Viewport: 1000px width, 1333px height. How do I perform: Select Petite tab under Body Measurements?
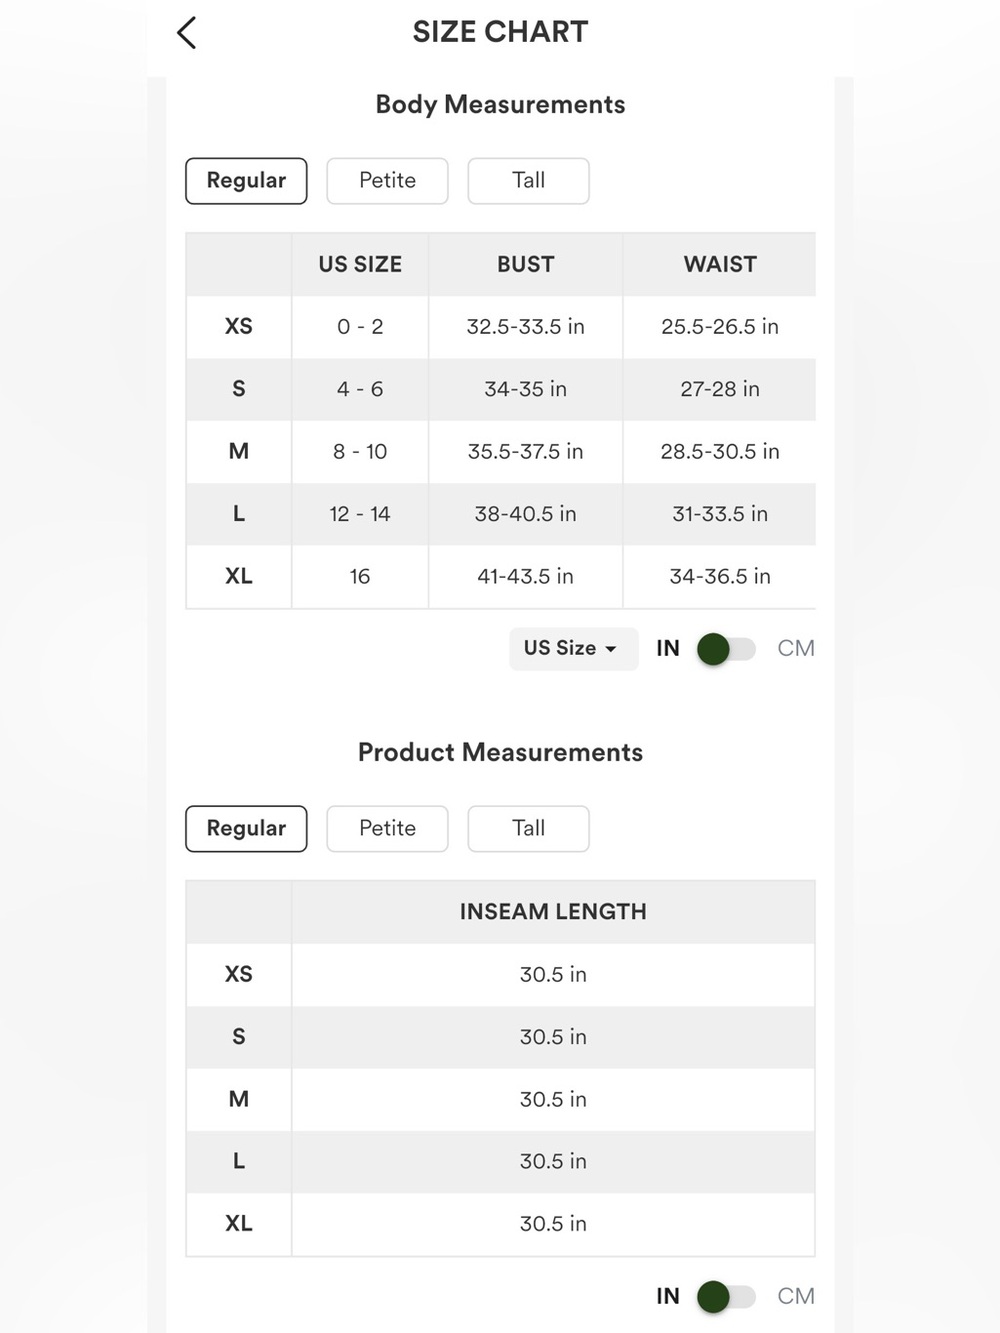point(387,181)
